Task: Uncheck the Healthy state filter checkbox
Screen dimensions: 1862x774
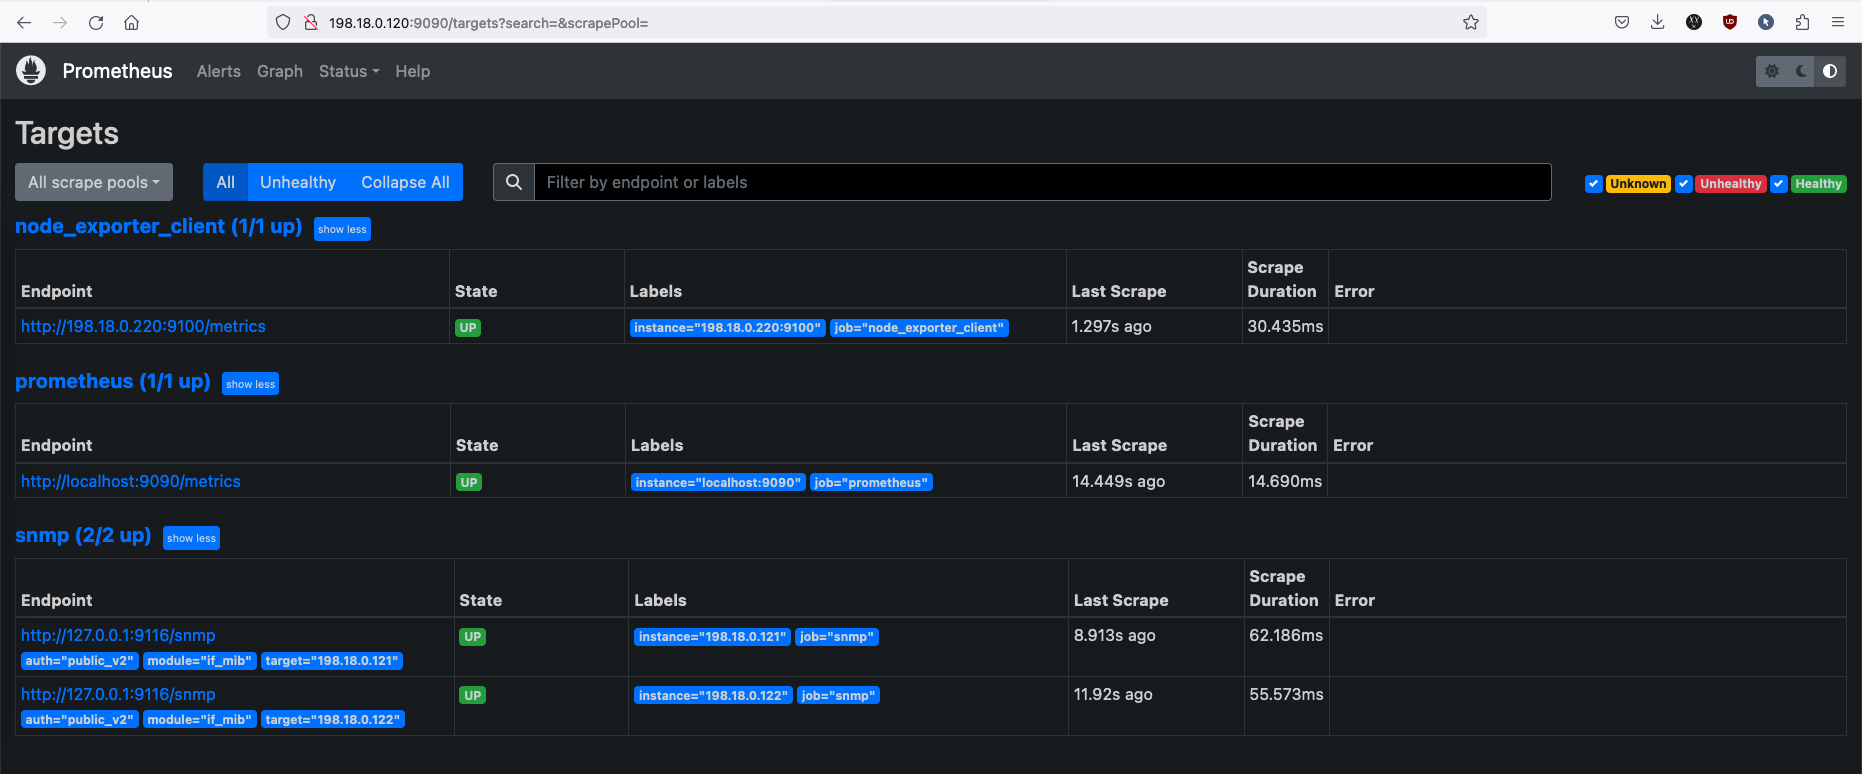Action: tap(1779, 184)
